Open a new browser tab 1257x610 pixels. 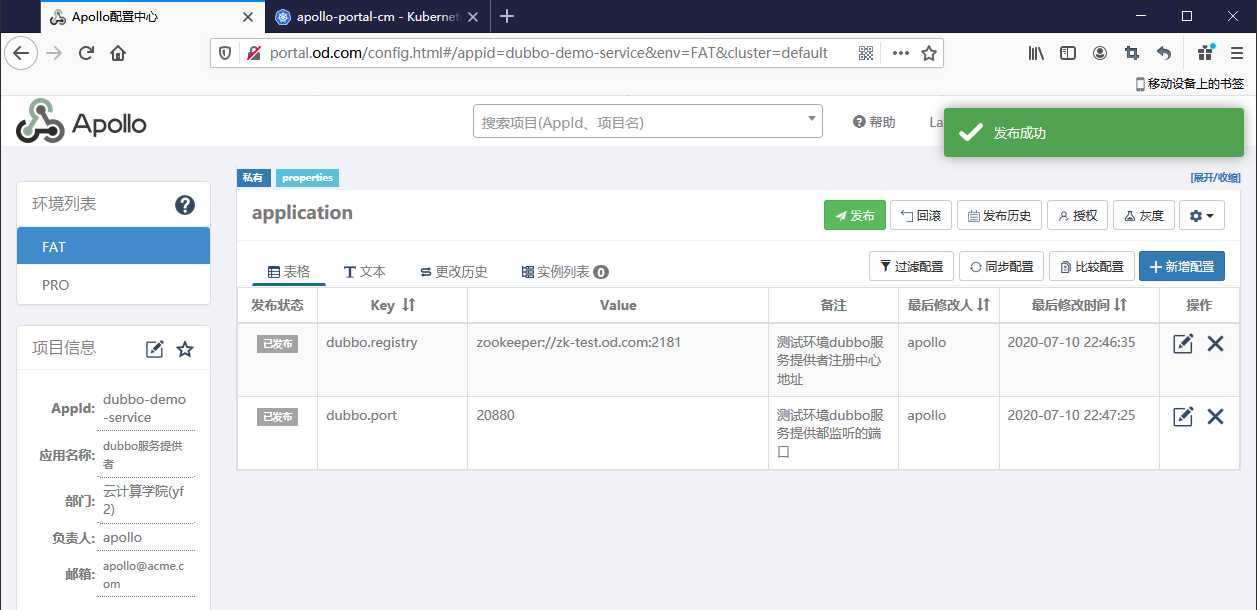tap(507, 17)
